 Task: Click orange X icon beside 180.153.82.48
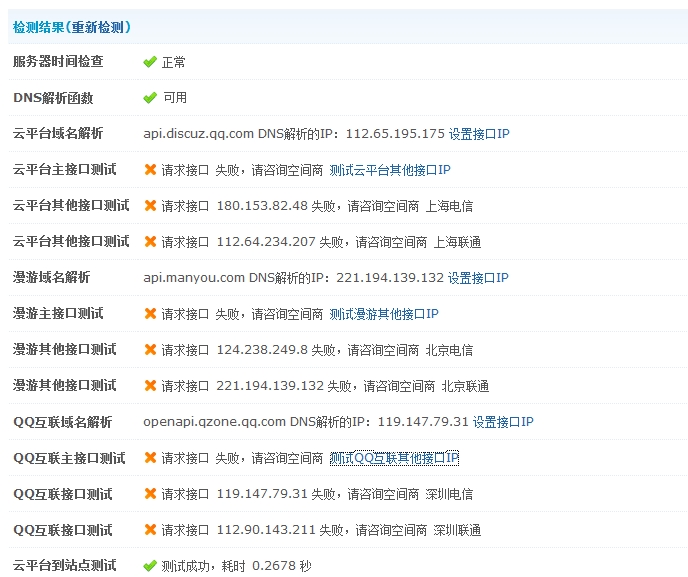150,205
